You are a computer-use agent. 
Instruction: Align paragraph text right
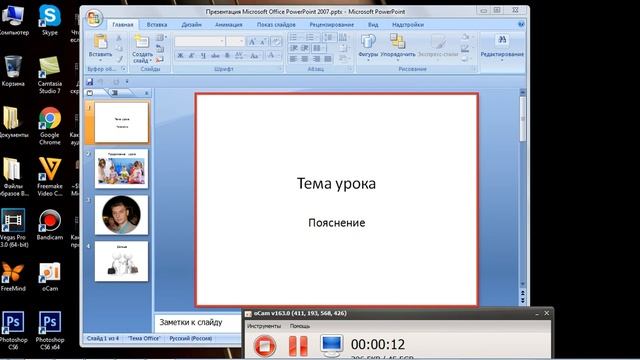coord(316,59)
